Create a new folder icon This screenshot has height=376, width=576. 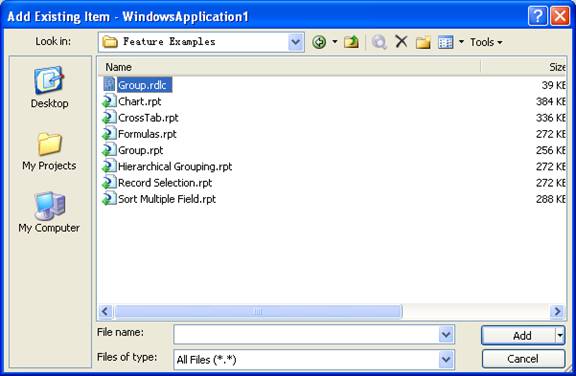click(x=423, y=42)
